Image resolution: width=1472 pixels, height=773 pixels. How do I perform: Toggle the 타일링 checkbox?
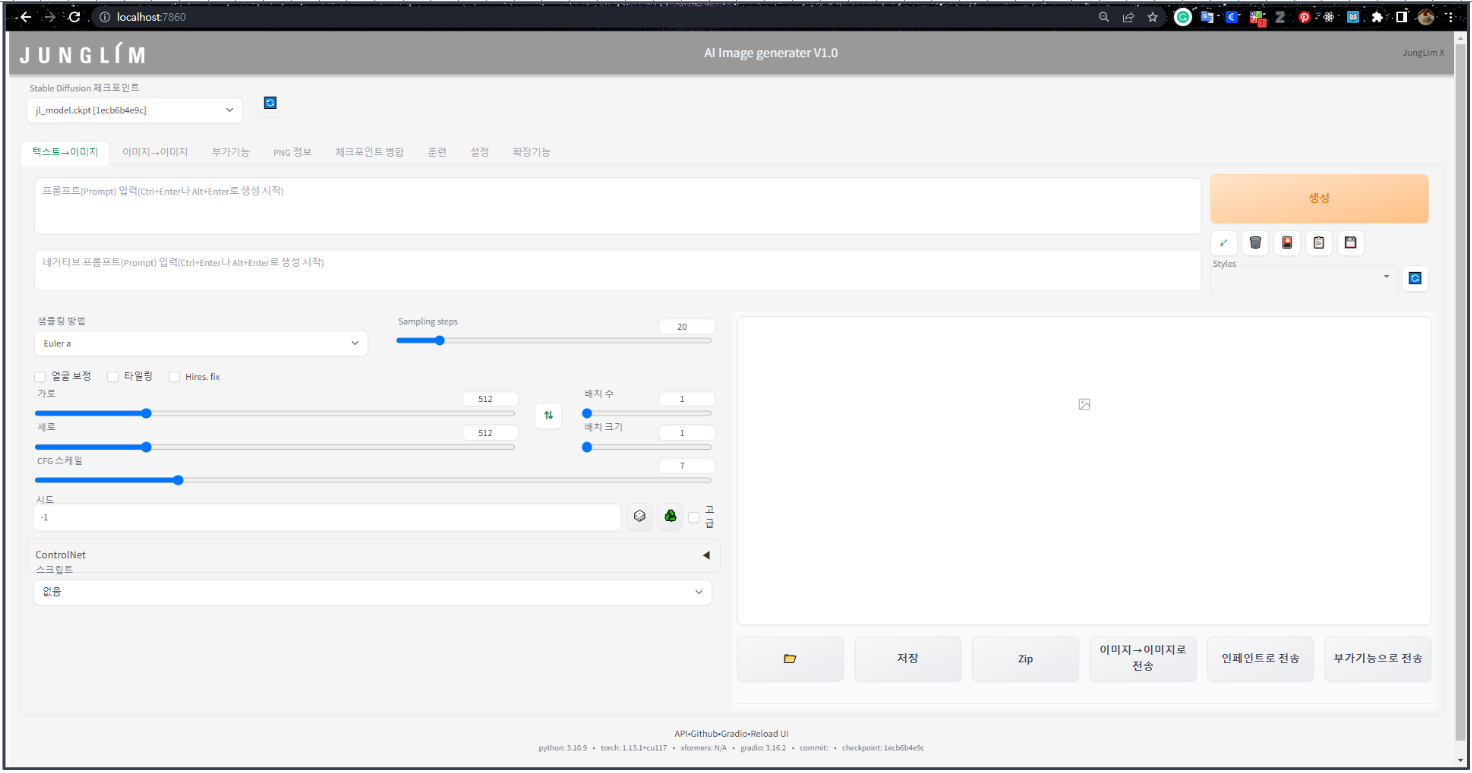pyautogui.click(x=114, y=377)
